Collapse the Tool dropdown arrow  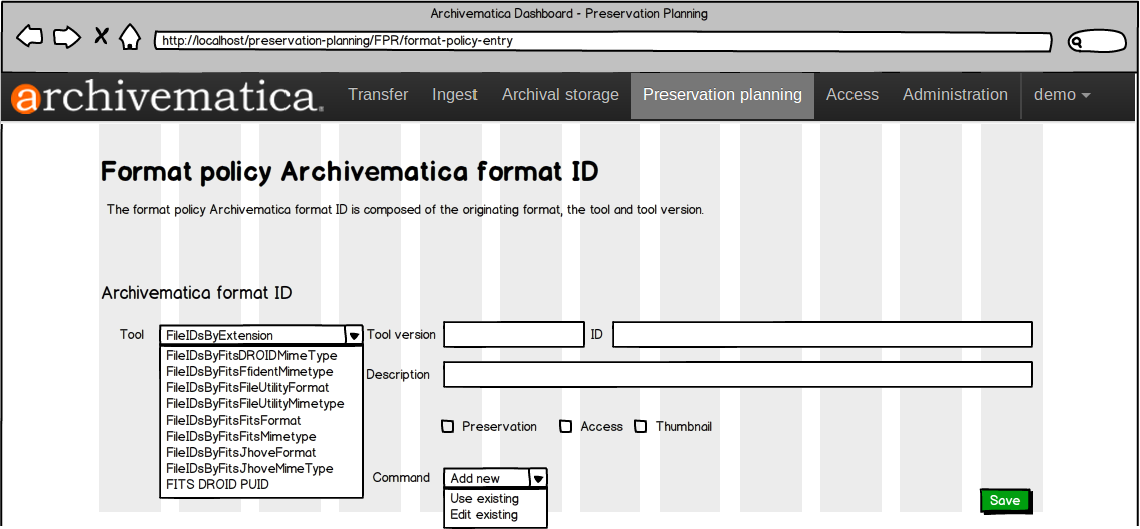coord(353,336)
